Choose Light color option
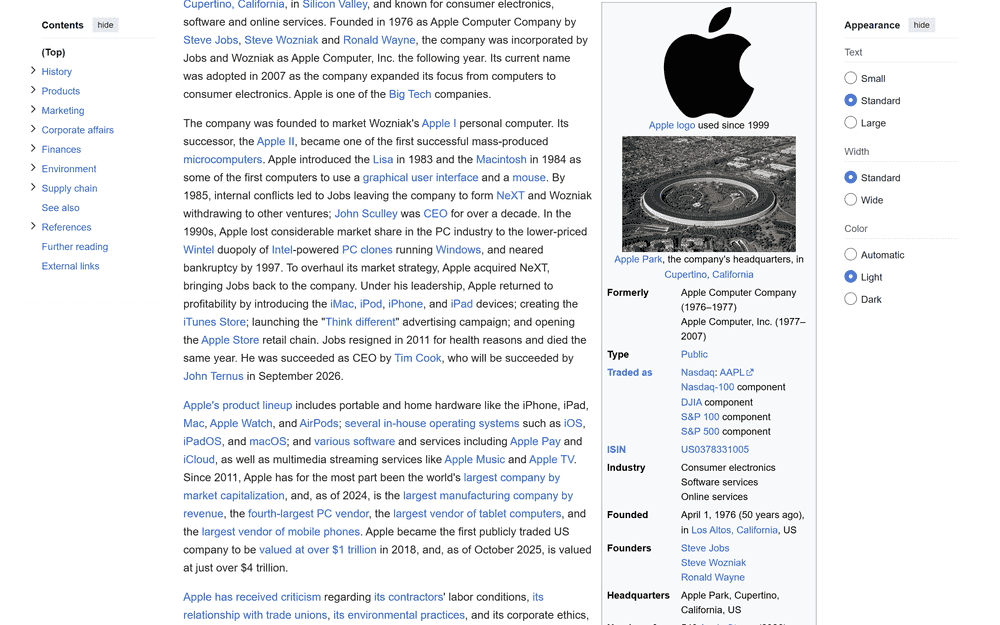 850,277
